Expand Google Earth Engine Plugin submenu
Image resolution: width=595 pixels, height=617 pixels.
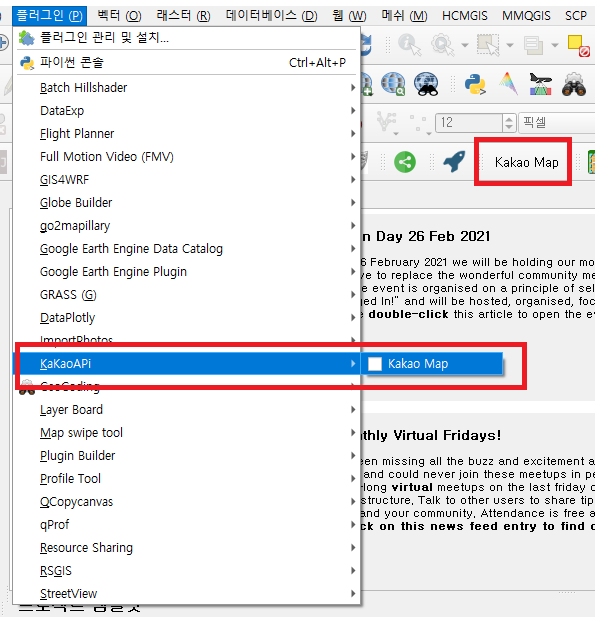point(187,272)
